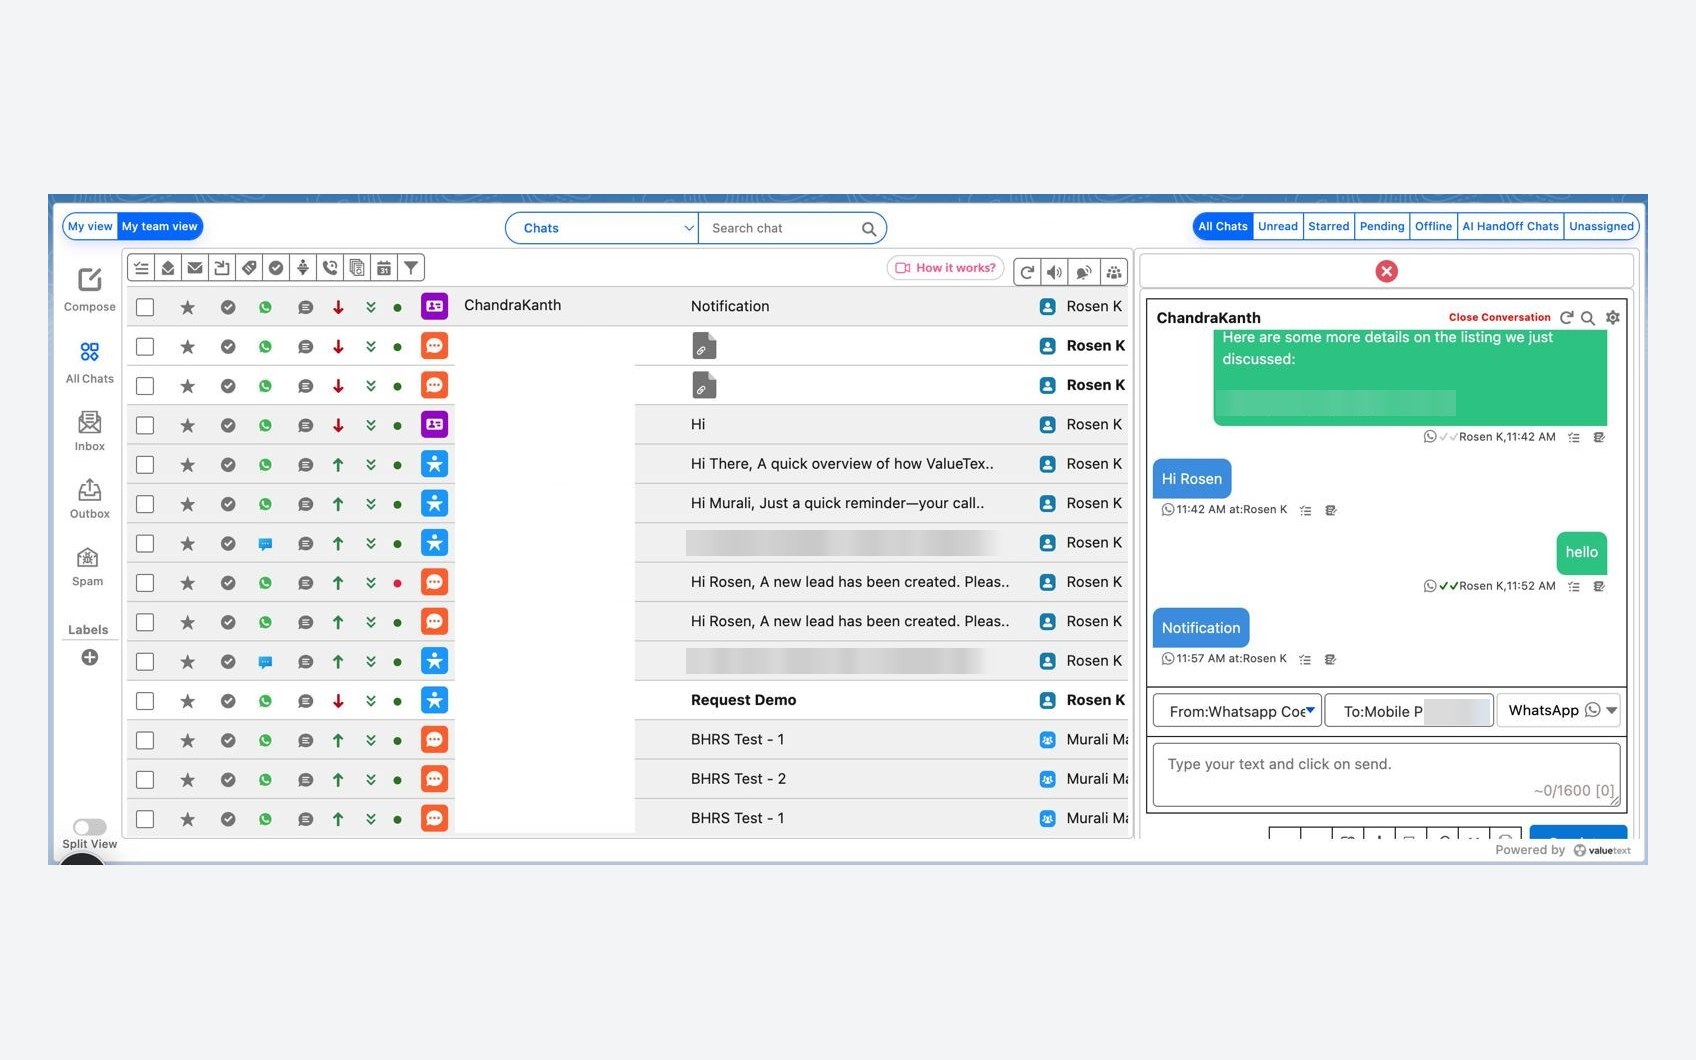The height and width of the screenshot is (1060, 1696).
Task: Click the calendar toolbar icon
Action: click(x=384, y=268)
